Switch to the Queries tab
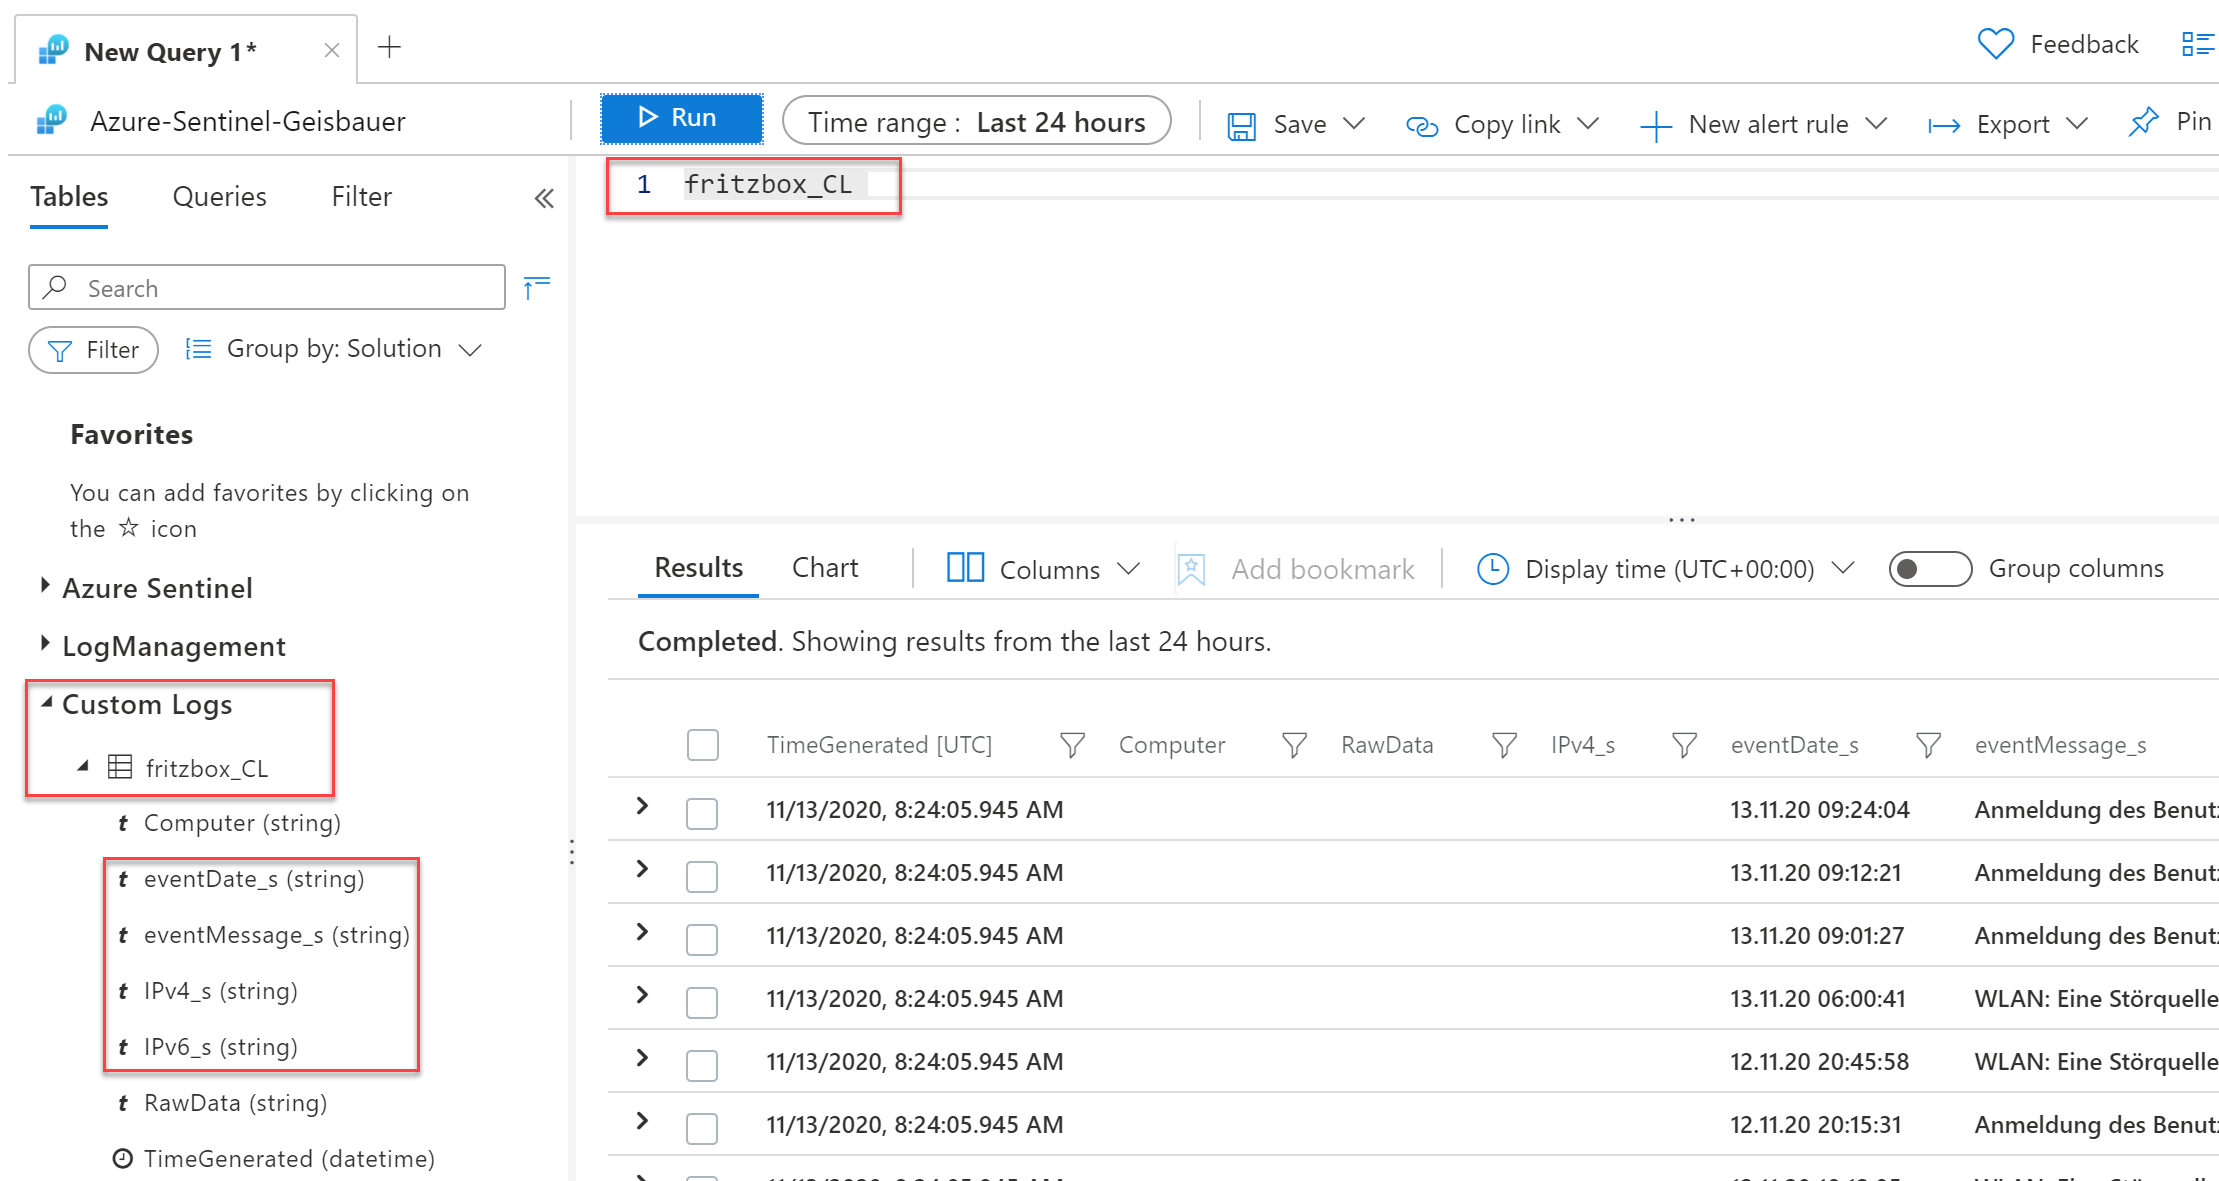This screenshot has width=2219, height=1181. (x=219, y=197)
